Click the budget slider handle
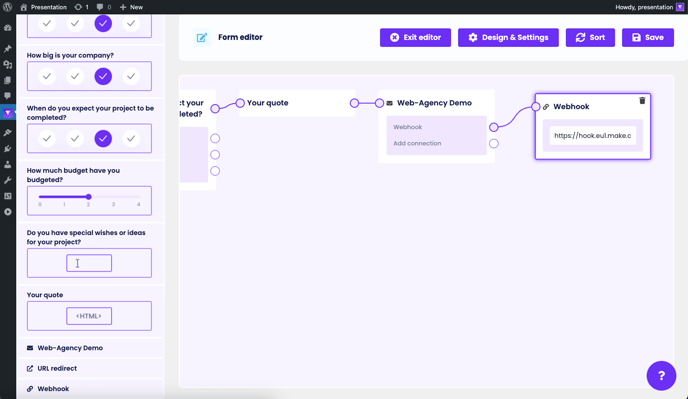The height and width of the screenshot is (399, 688). click(x=89, y=197)
